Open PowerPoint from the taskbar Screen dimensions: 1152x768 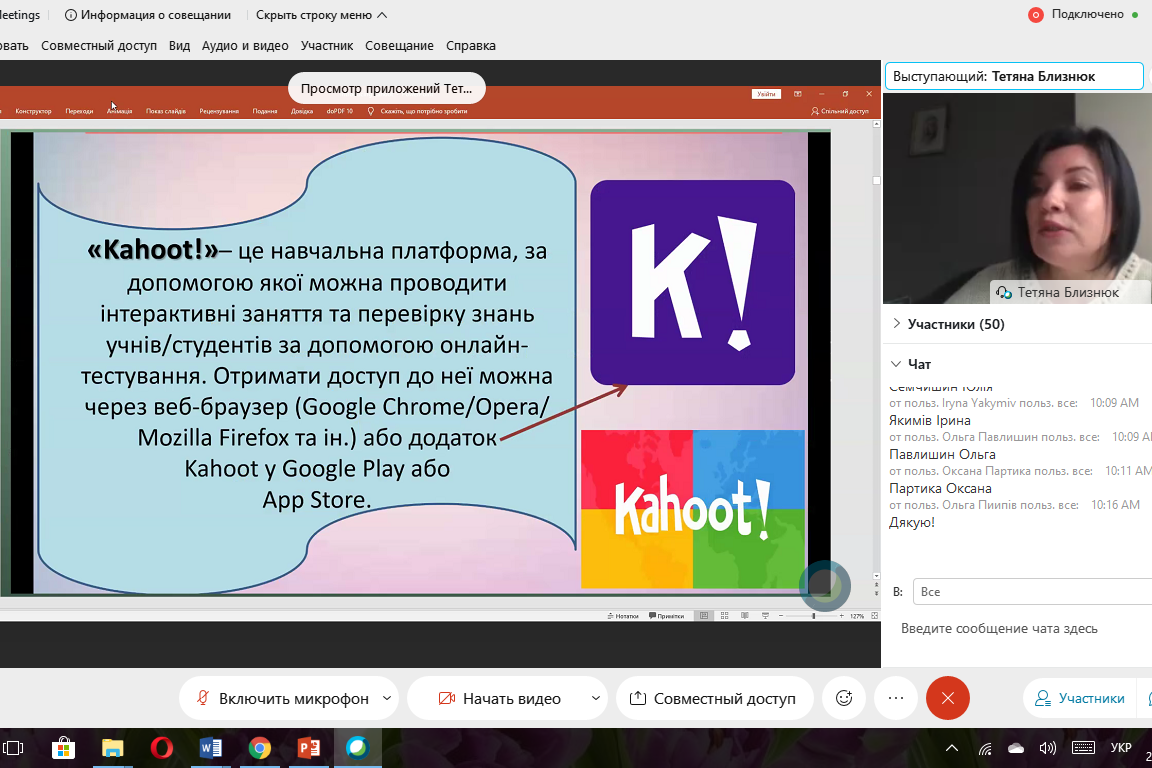[308, 748]
